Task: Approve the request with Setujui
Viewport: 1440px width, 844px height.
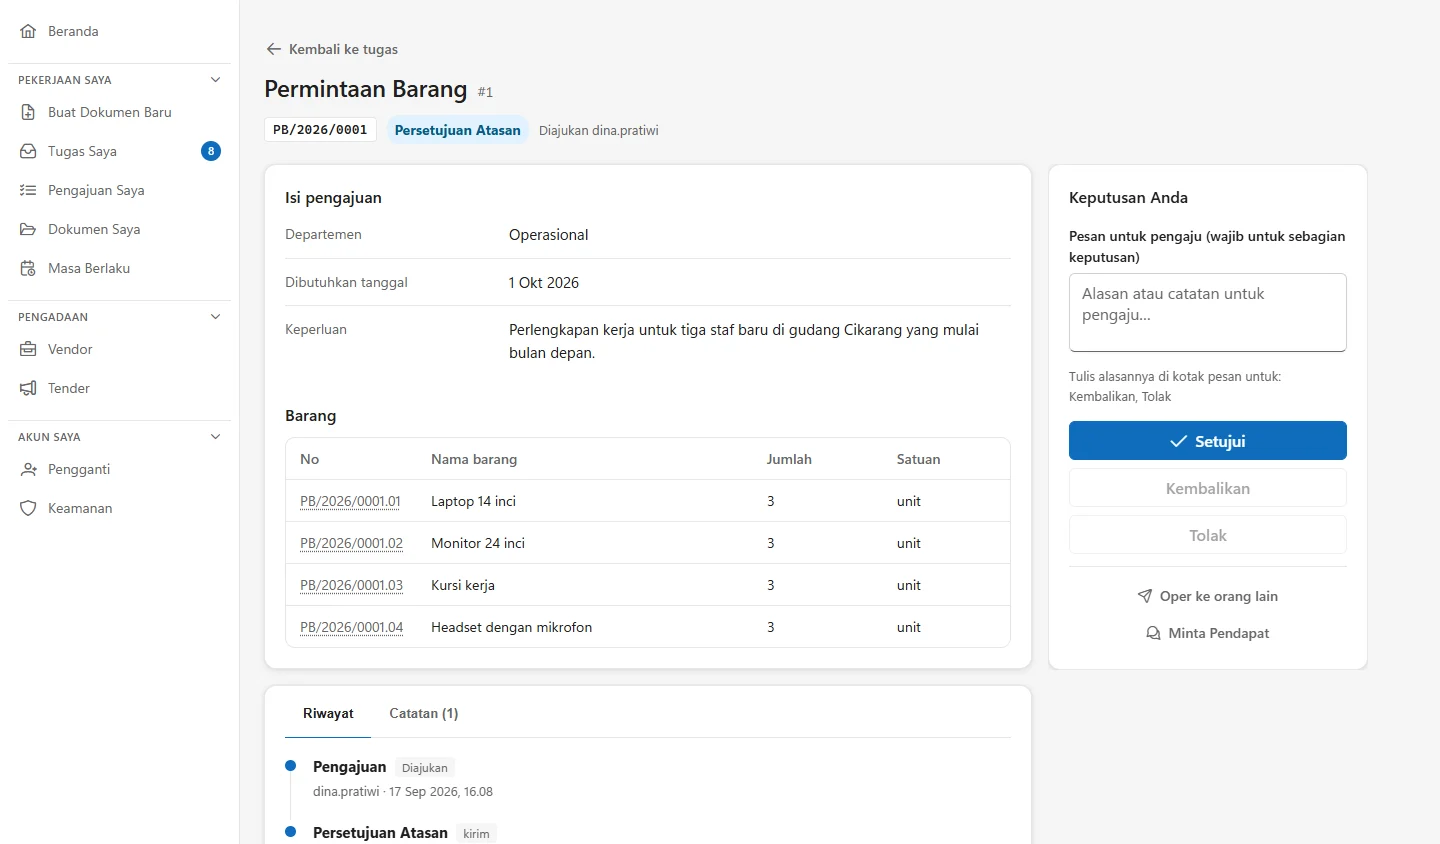Action: [1208, 441]
